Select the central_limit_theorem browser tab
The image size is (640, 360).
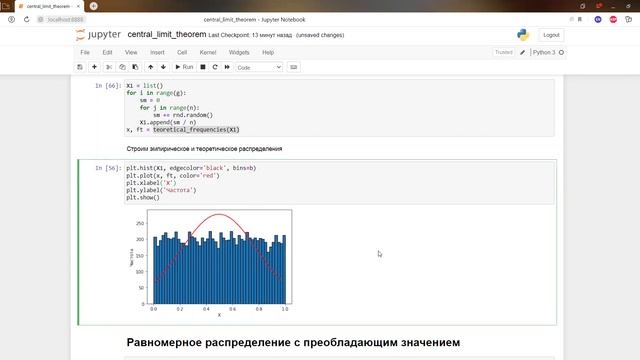[49, 6]
